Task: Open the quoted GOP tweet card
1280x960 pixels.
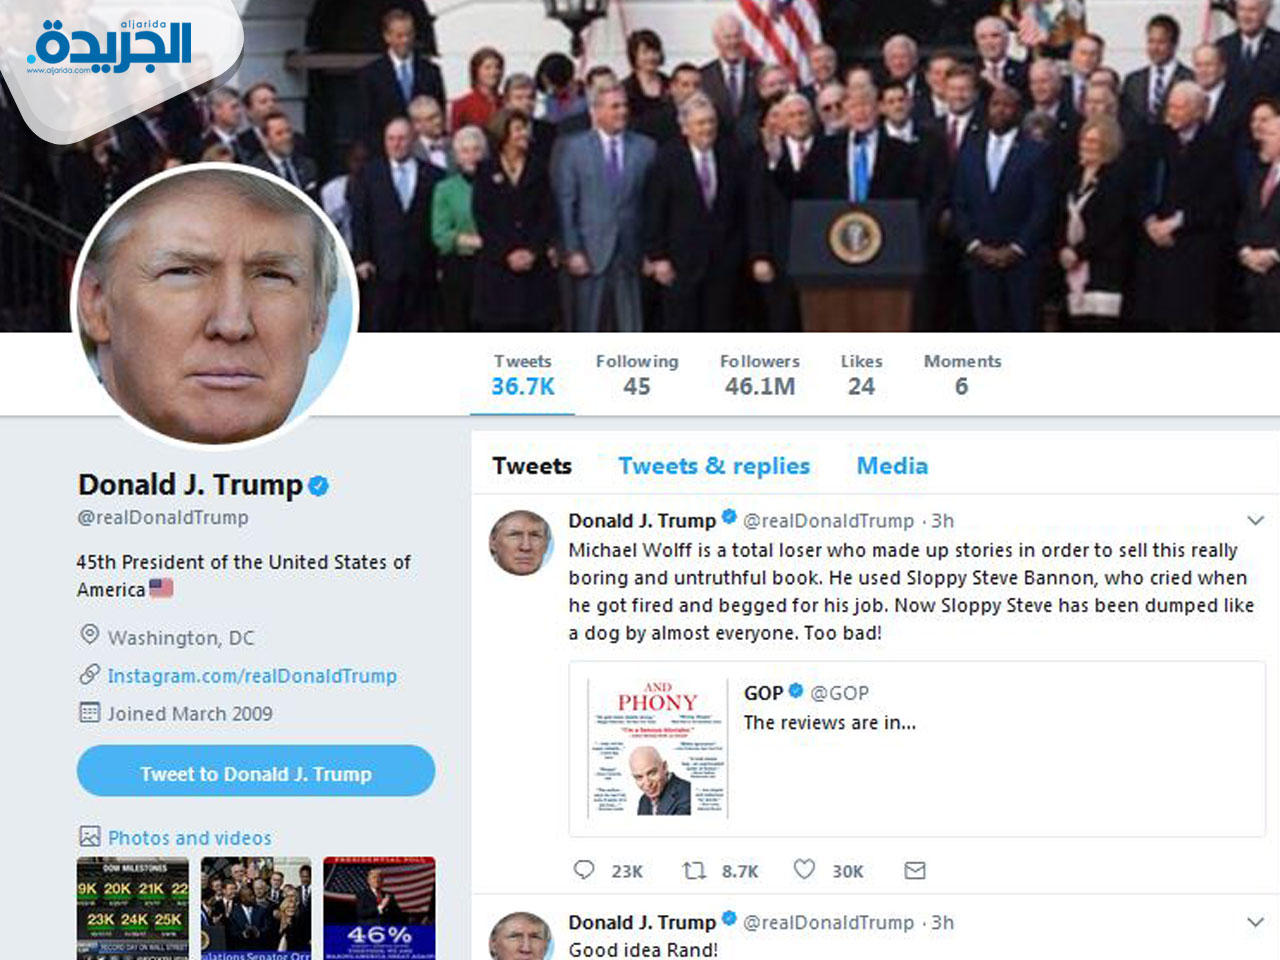Action: click(917, 749)
